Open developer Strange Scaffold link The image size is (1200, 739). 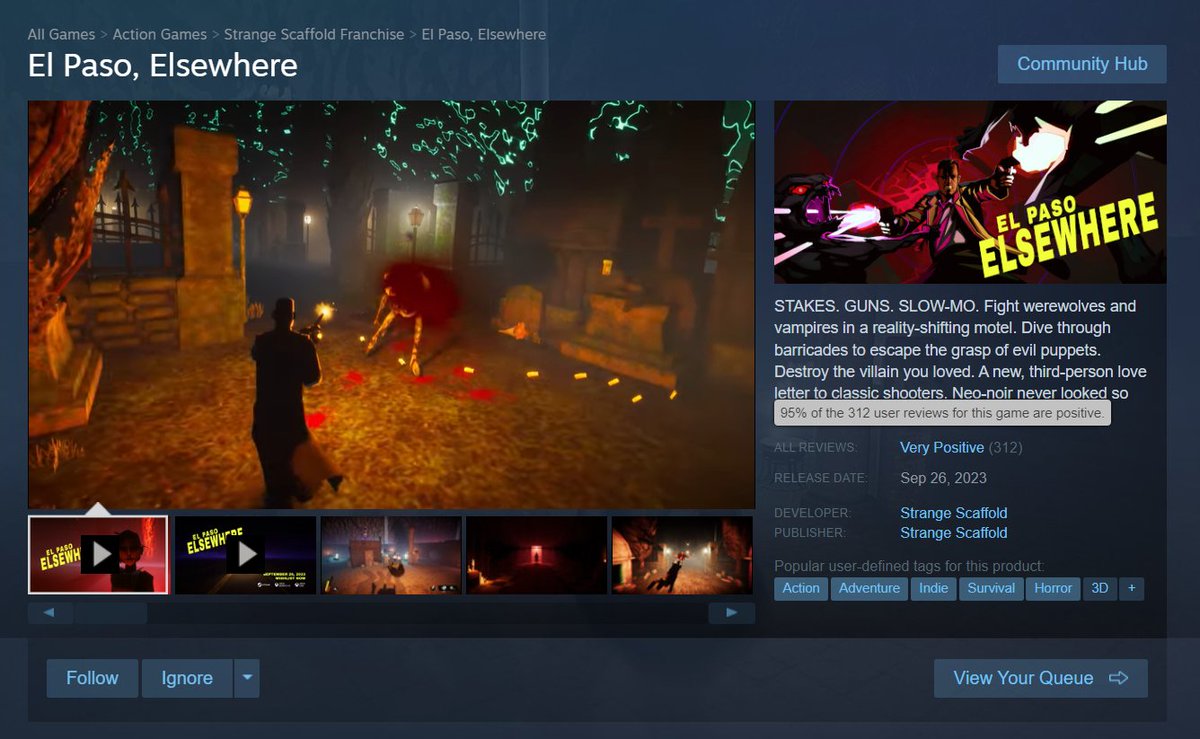coord(954,513)
